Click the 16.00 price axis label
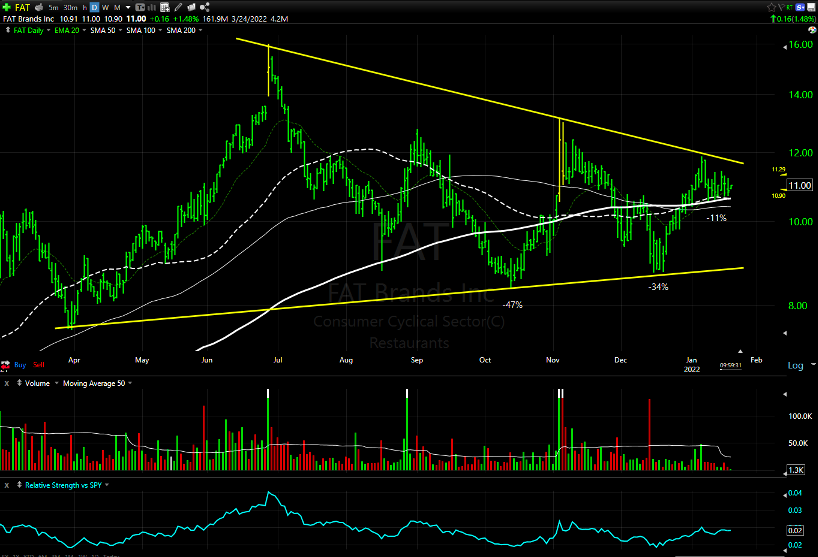This screenshot has width=818, height=557. (801, 45)
